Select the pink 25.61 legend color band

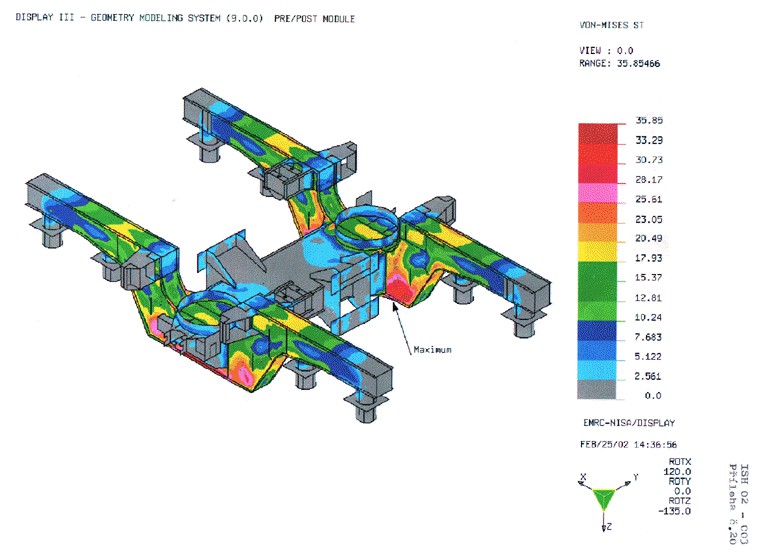(x=597, y=192)
